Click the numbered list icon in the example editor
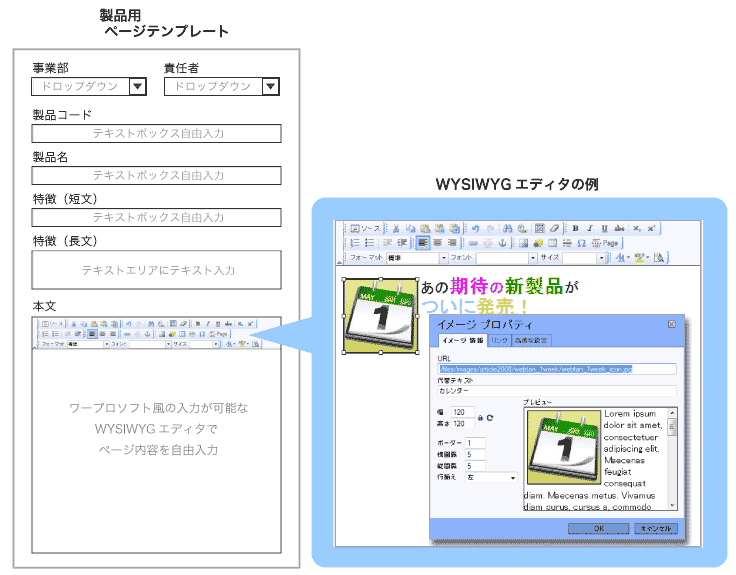The image size is (736, 575). (x=355, y=243)
